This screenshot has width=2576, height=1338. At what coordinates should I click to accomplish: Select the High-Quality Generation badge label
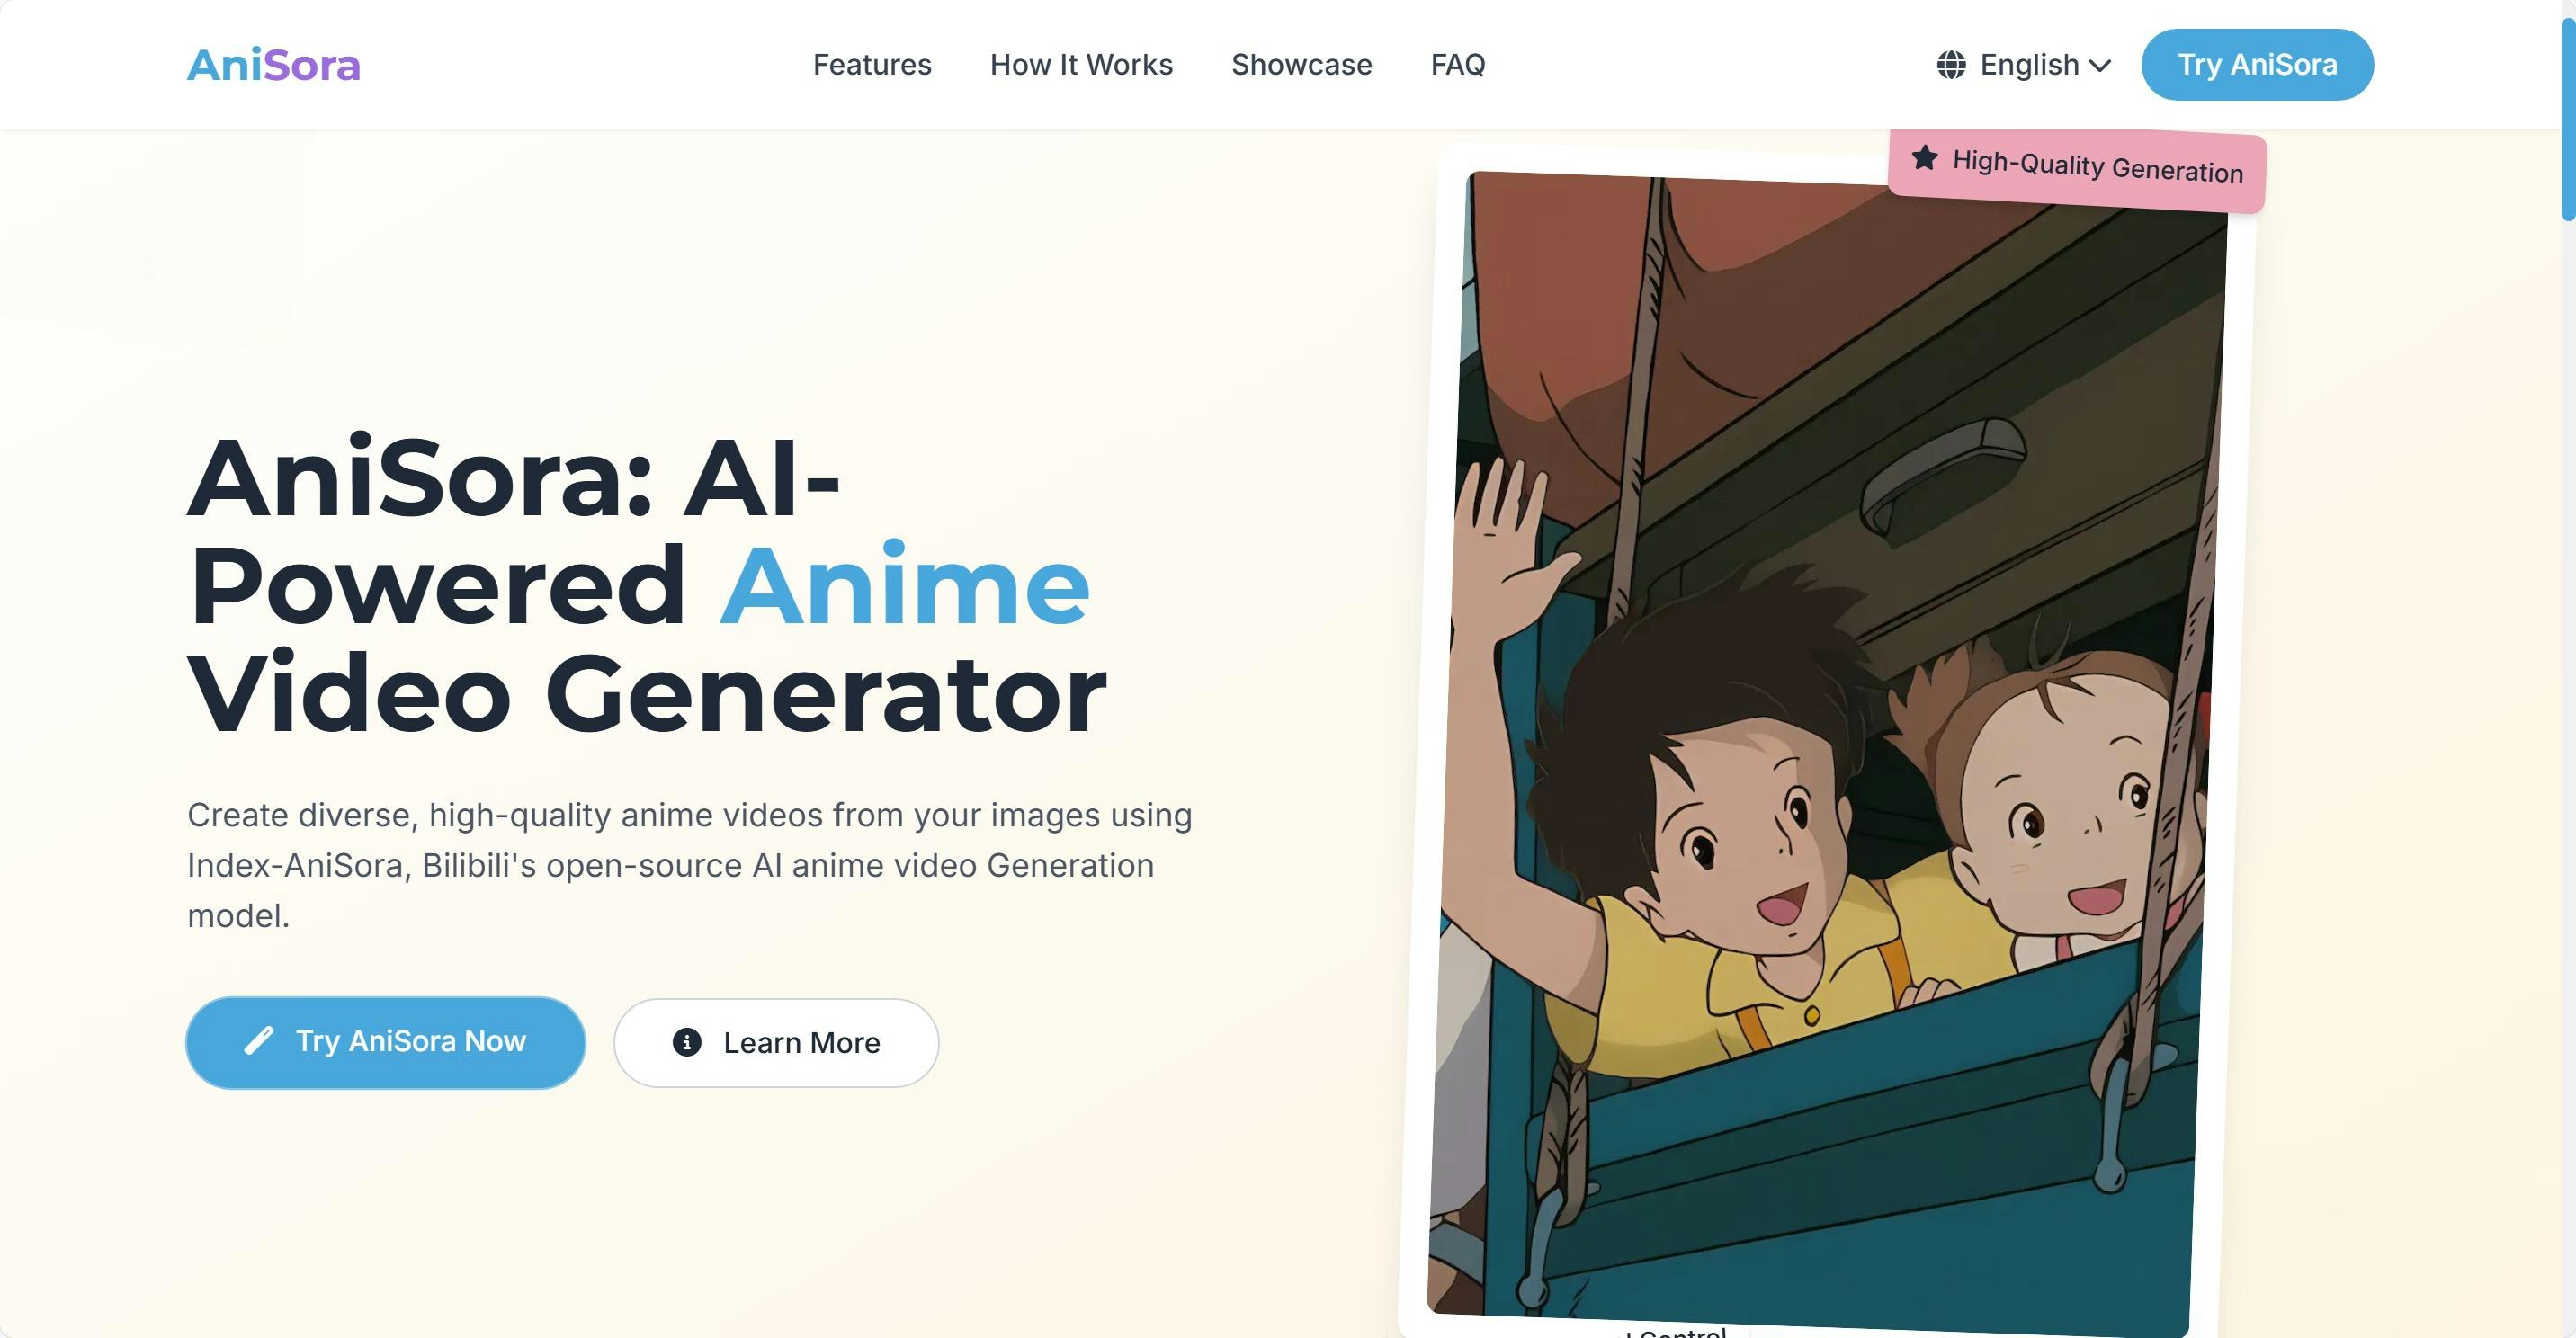click(x=2097, y=167)
